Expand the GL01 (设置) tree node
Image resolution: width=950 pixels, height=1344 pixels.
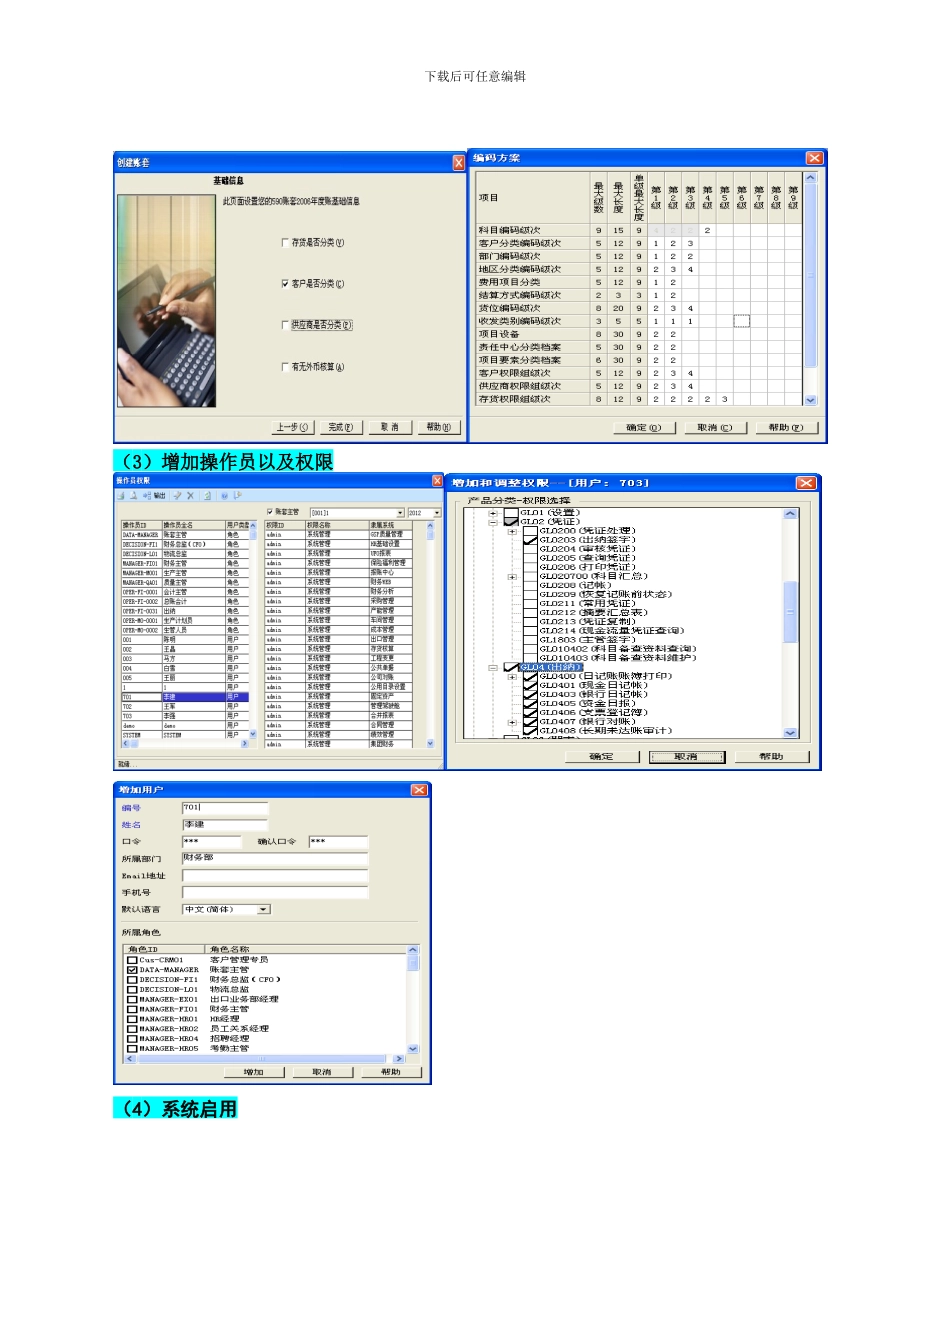pyautogui.click(x=493, y=513)
